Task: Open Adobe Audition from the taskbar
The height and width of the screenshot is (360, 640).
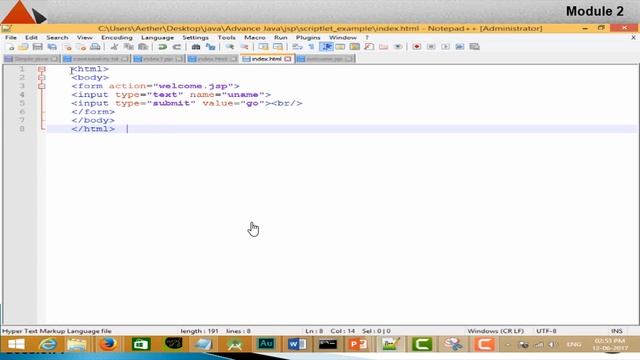Action: point(266,344)
